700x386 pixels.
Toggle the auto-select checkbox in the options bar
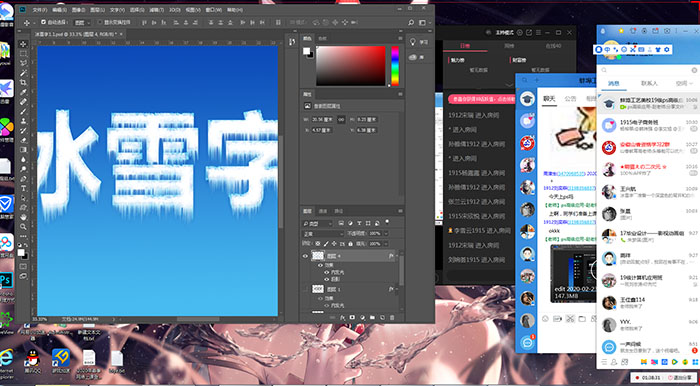43,22
